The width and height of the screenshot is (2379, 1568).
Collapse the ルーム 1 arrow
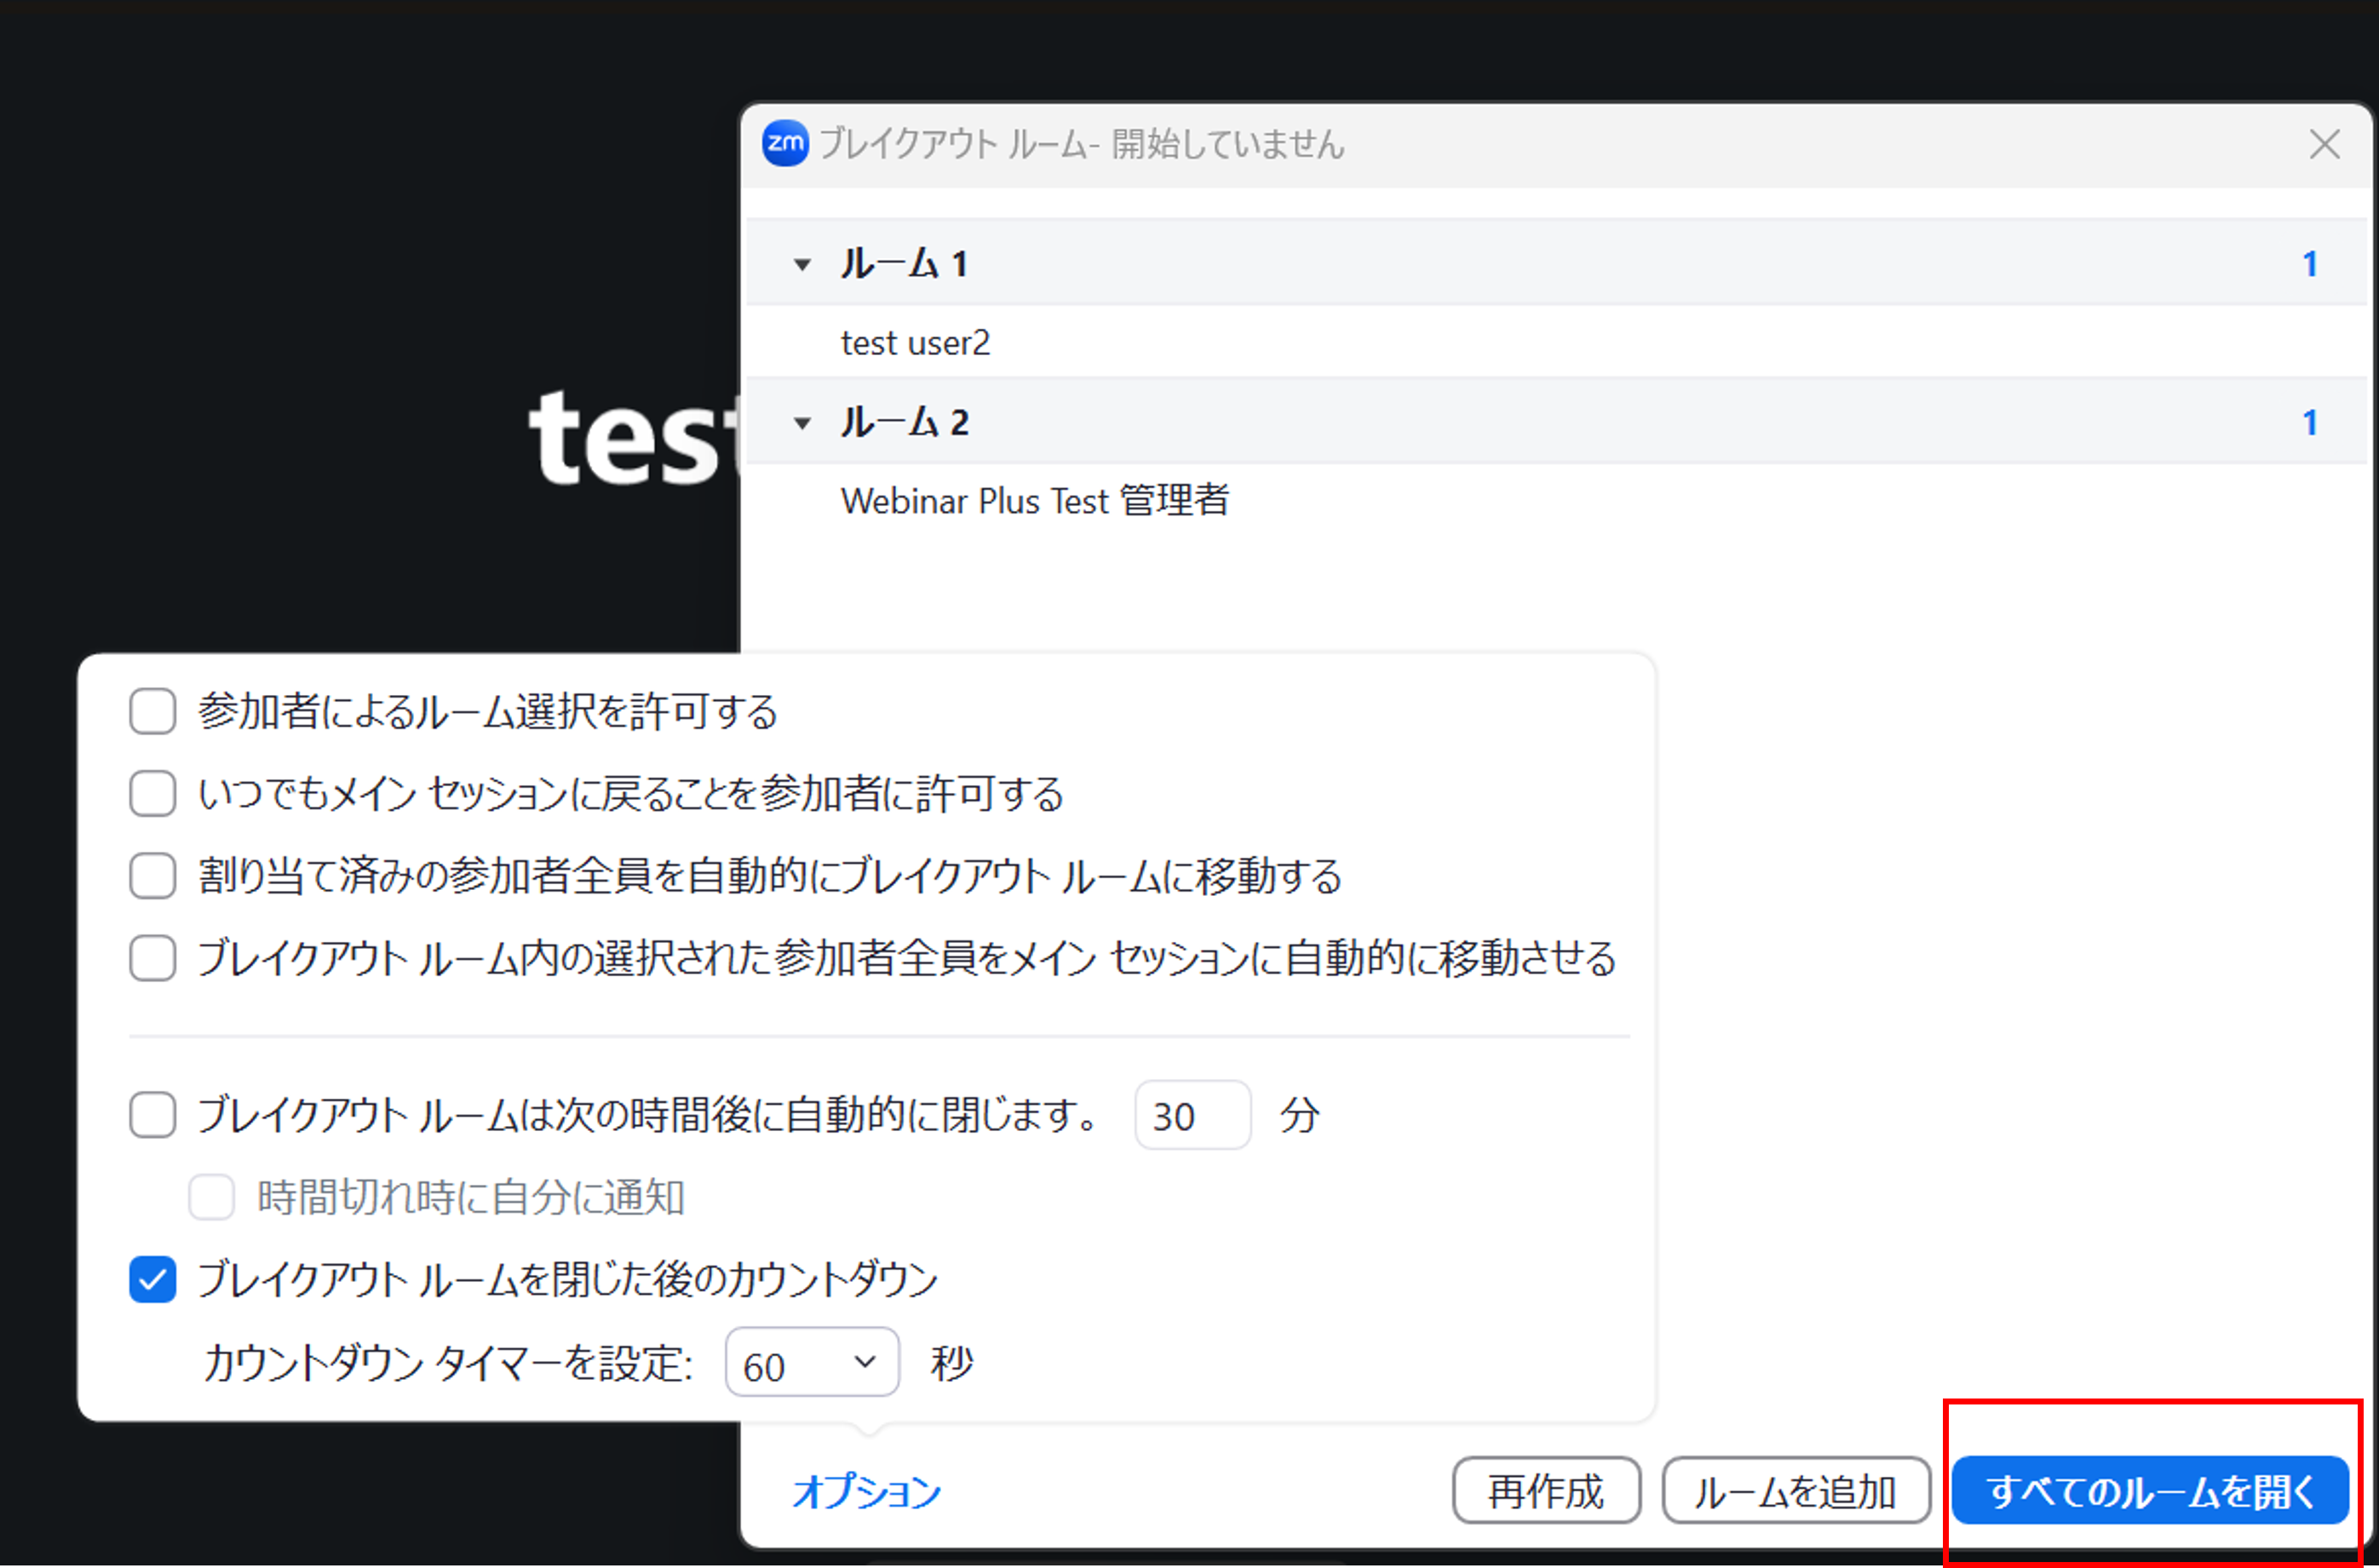(802, 265)
